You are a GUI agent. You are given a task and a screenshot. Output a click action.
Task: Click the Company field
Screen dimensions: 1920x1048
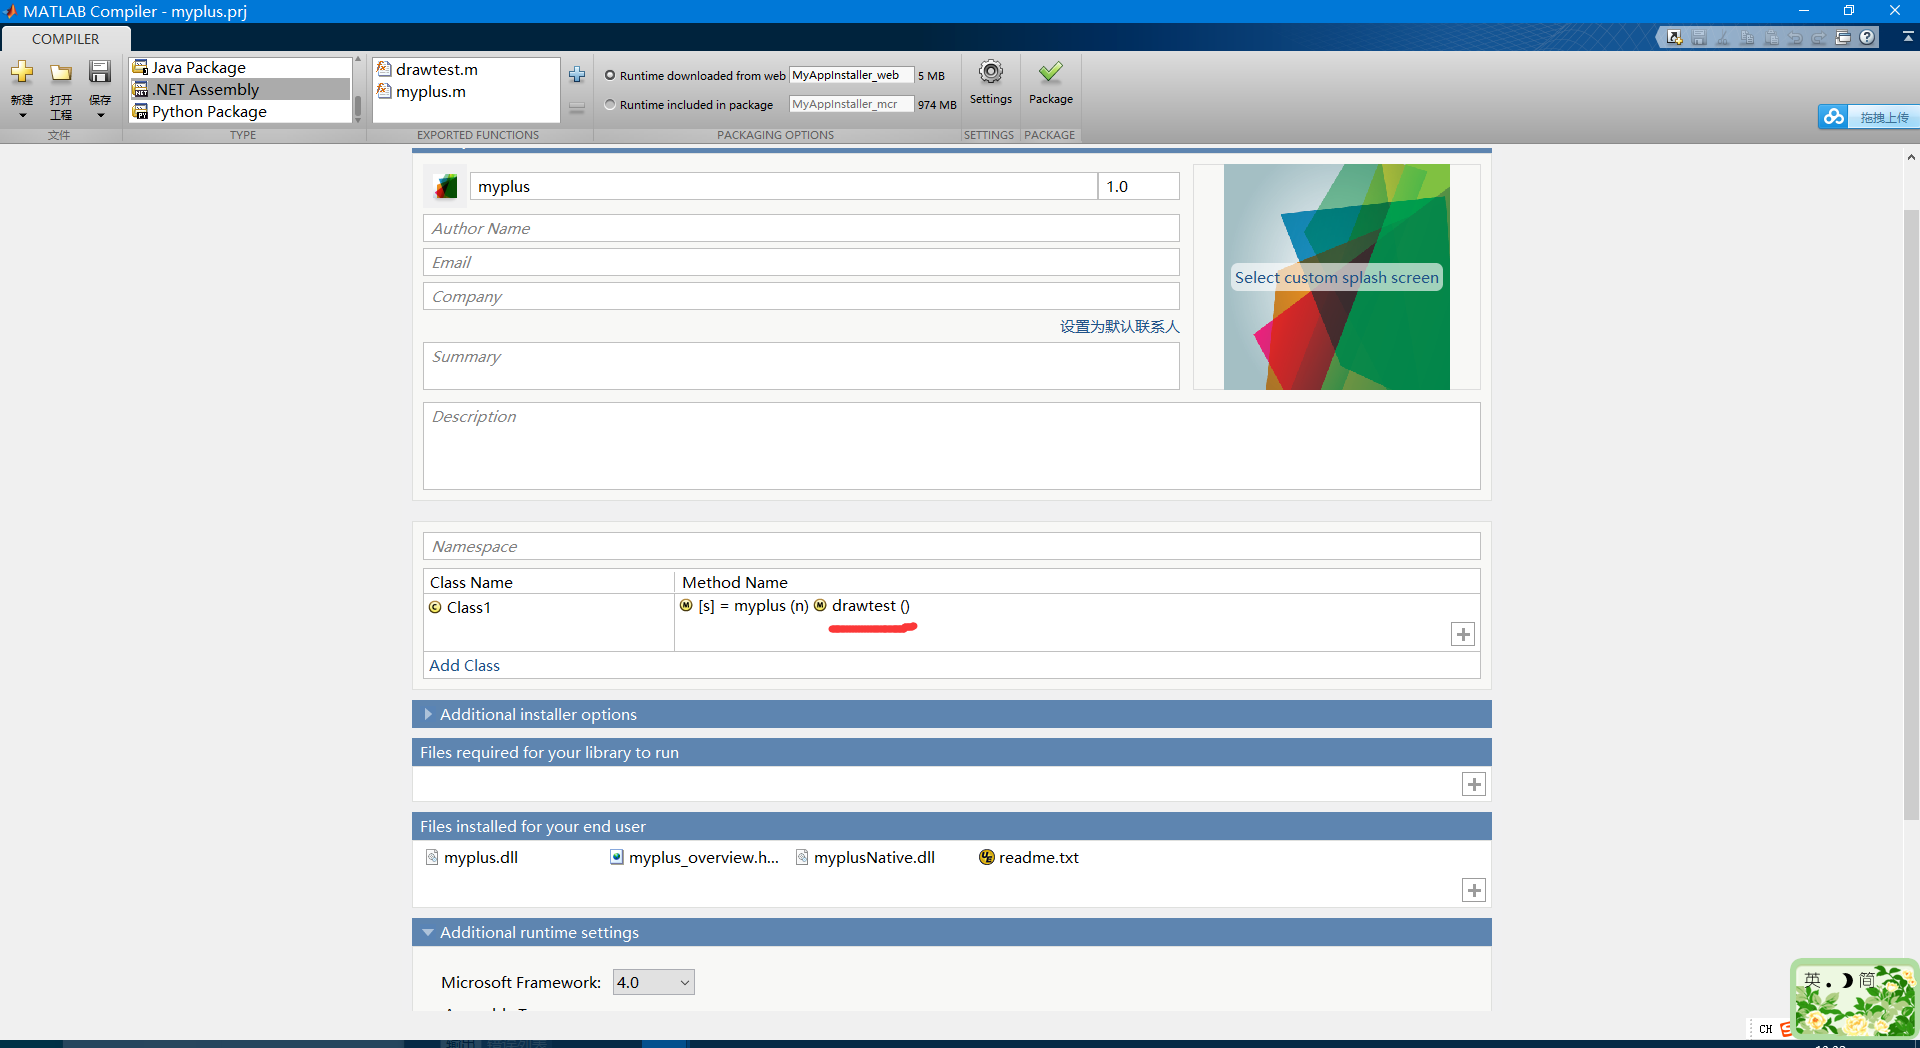click(801, 296)
